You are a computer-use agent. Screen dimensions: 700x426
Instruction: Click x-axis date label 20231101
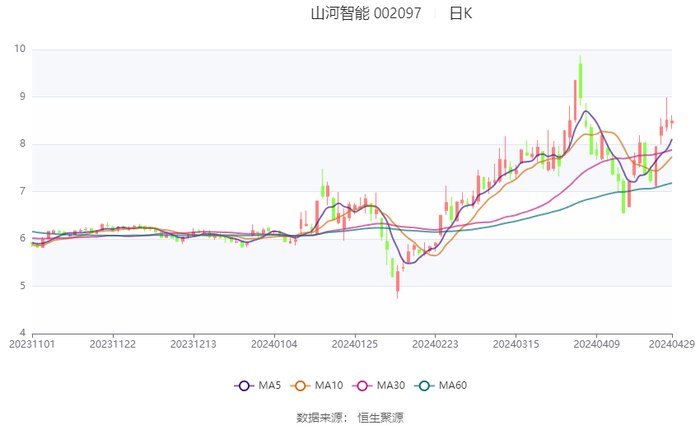pos(32,344)
